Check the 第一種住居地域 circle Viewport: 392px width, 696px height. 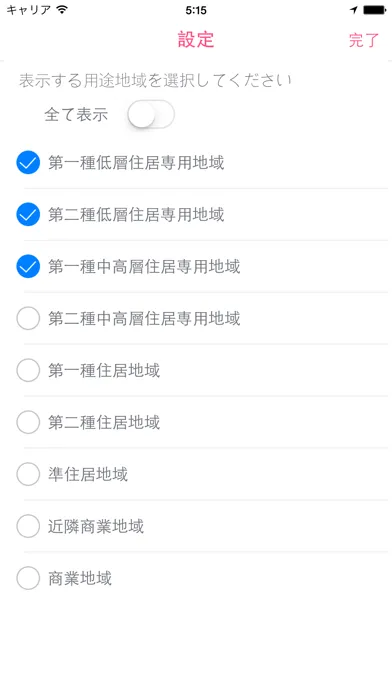28,370
